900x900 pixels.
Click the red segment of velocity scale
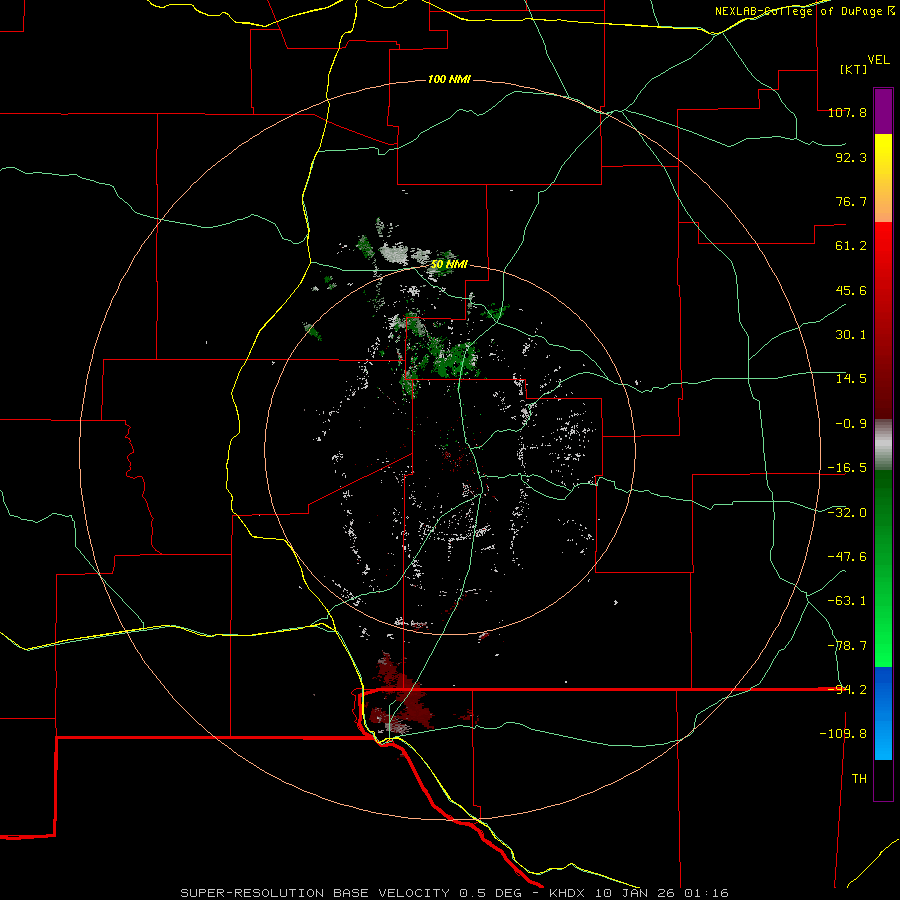883,320
